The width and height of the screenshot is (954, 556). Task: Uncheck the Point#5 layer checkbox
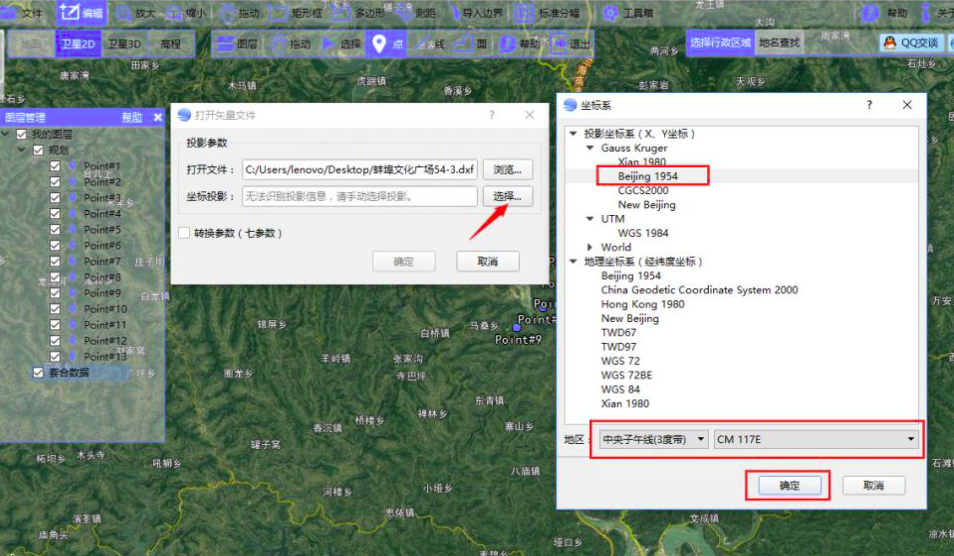click(55, 229)
